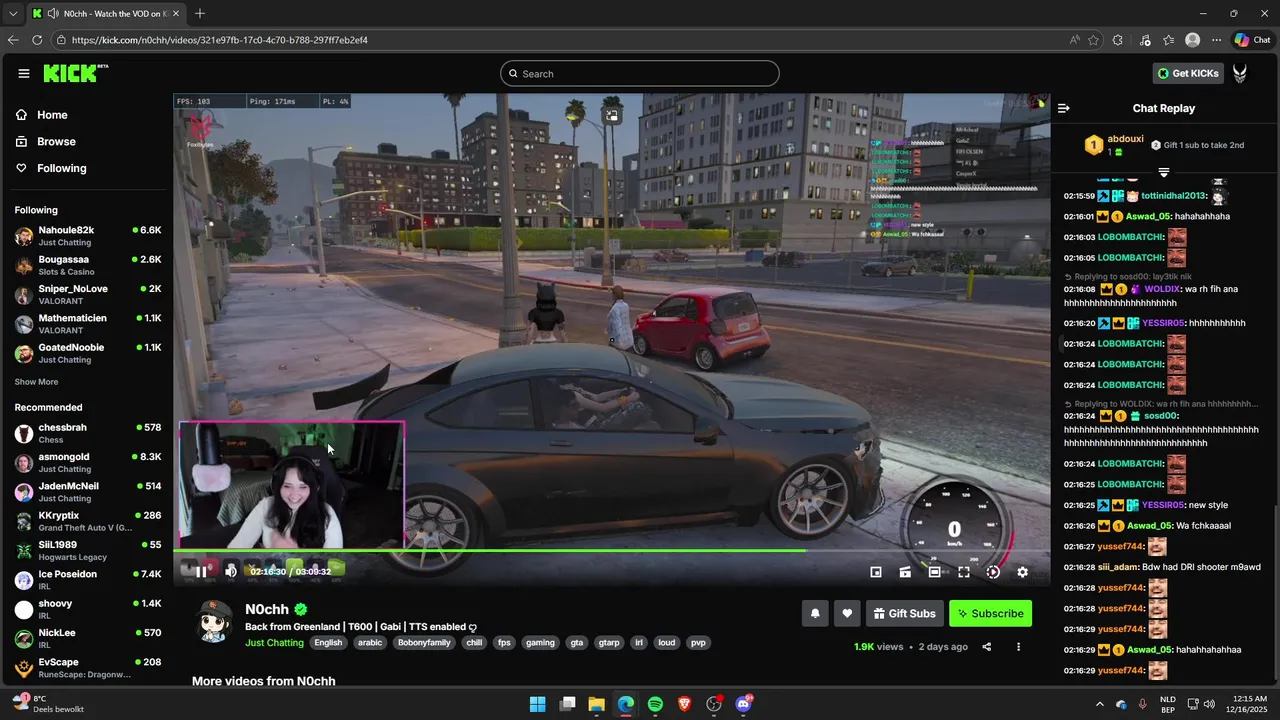Open recommended channel JadenMcNeil
1280x720 pixels.
click(88, 492)
